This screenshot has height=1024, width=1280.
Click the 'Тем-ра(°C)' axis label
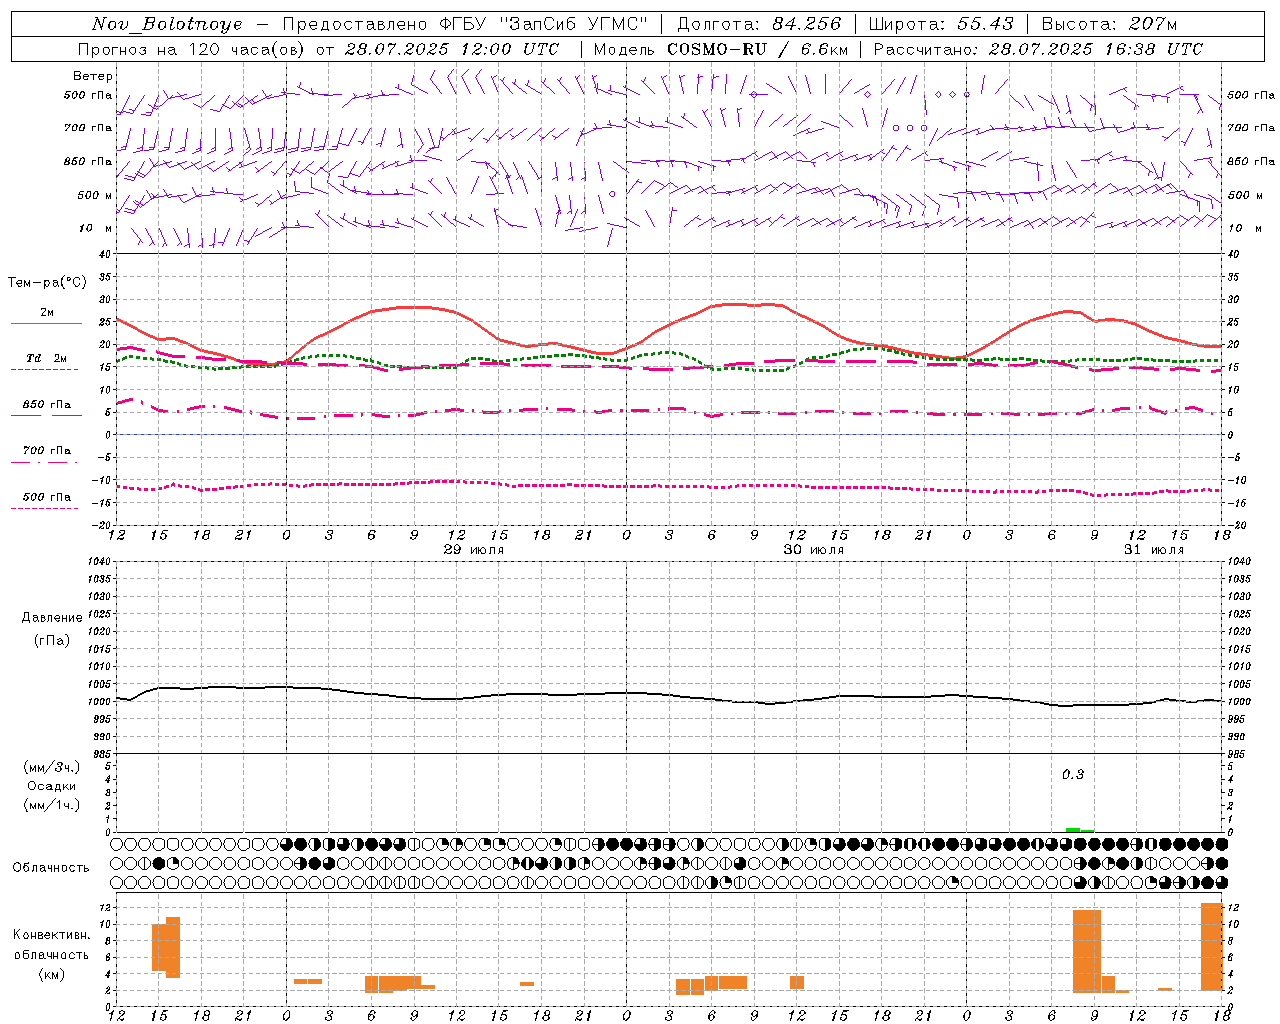click(x=47, y=283)
